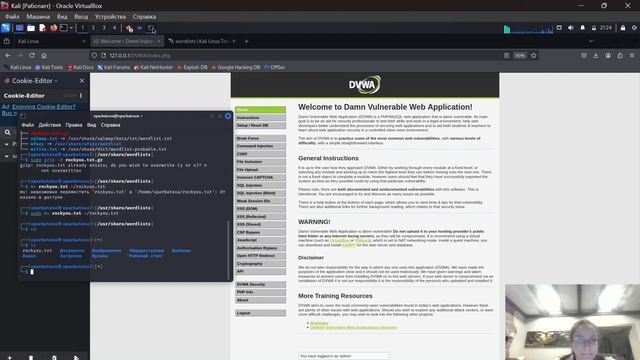Open a new Firefox tab with plus
640x360 pixels.
coord(246,41)
